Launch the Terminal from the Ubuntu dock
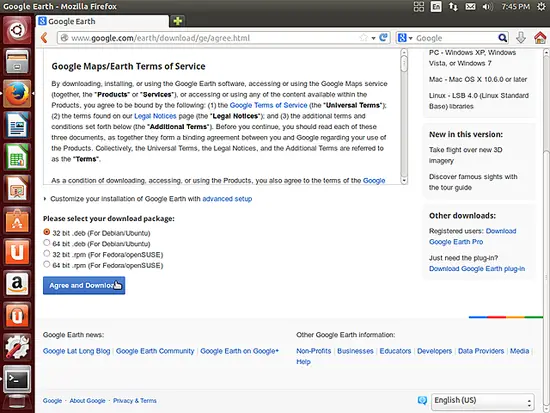 coord(17,379)
